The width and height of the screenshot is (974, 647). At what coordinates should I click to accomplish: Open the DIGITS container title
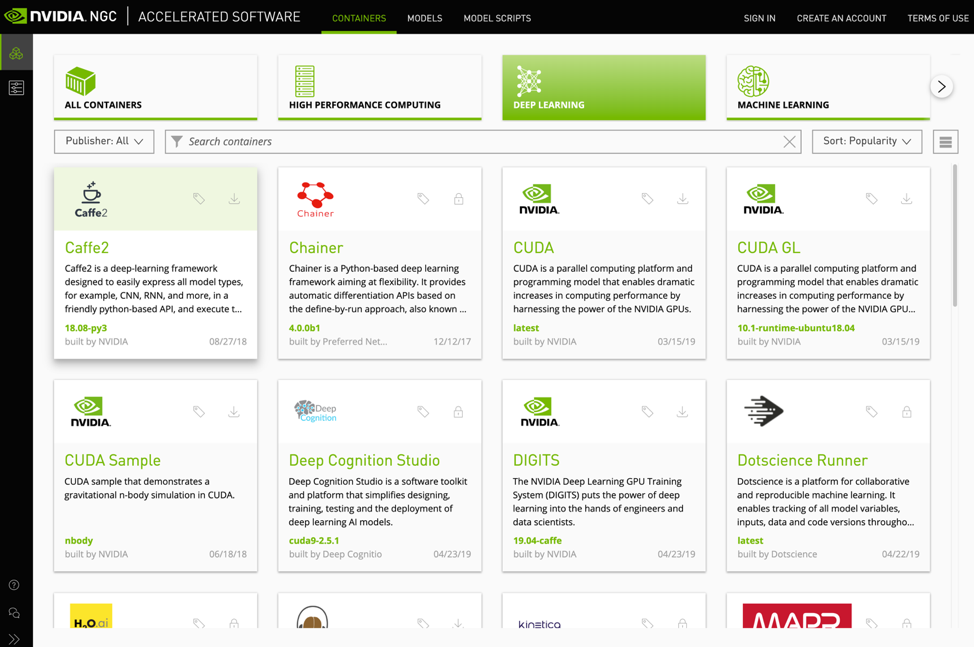click(536, 460)
